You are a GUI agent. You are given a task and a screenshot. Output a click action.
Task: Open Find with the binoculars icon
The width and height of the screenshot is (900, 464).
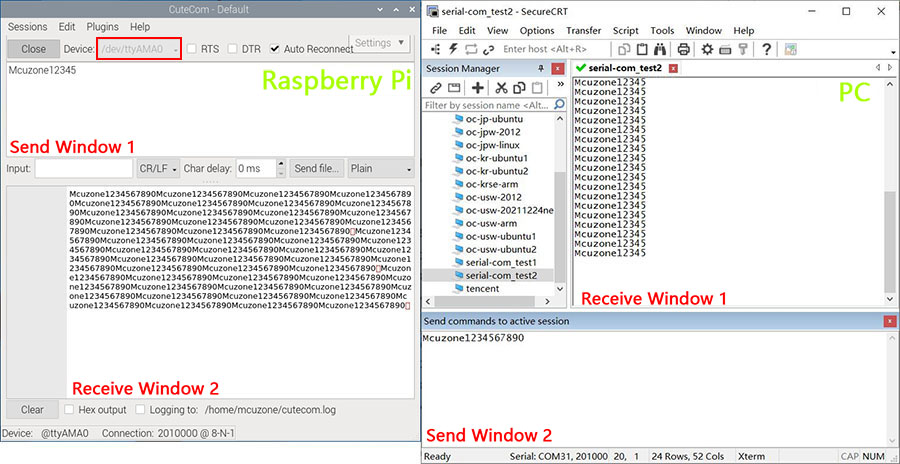point(661,49)
